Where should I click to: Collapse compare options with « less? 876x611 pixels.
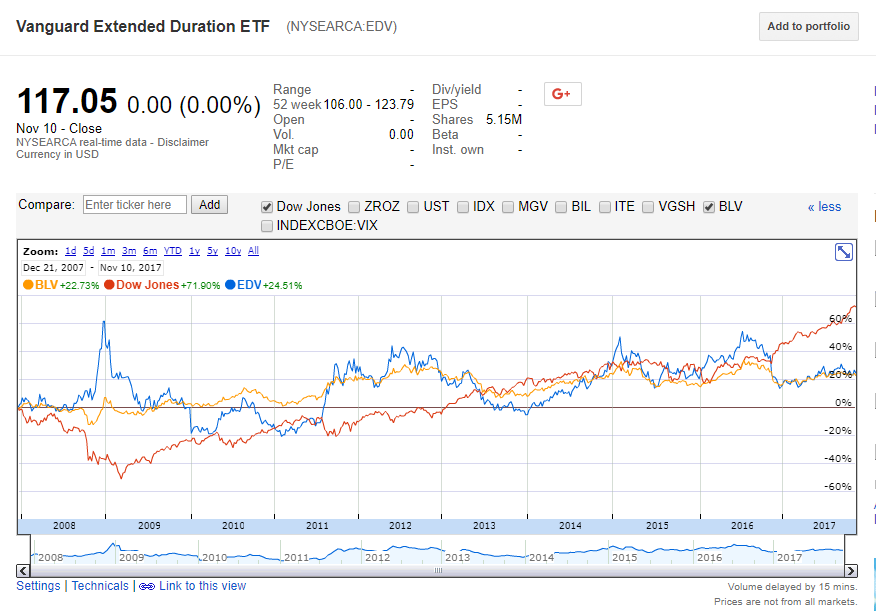pos(824,207)
